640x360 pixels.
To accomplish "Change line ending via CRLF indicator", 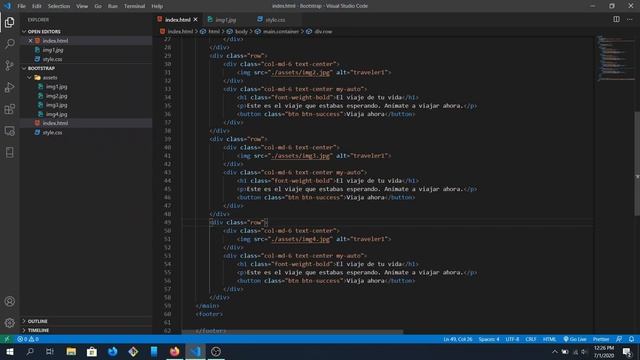I will click(531, 339).
